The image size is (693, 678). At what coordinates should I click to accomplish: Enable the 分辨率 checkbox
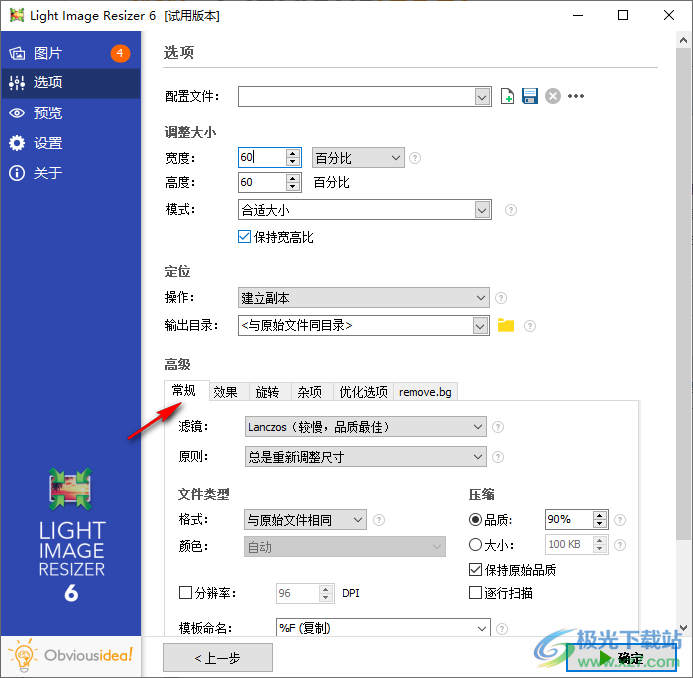tap(185, 593)
